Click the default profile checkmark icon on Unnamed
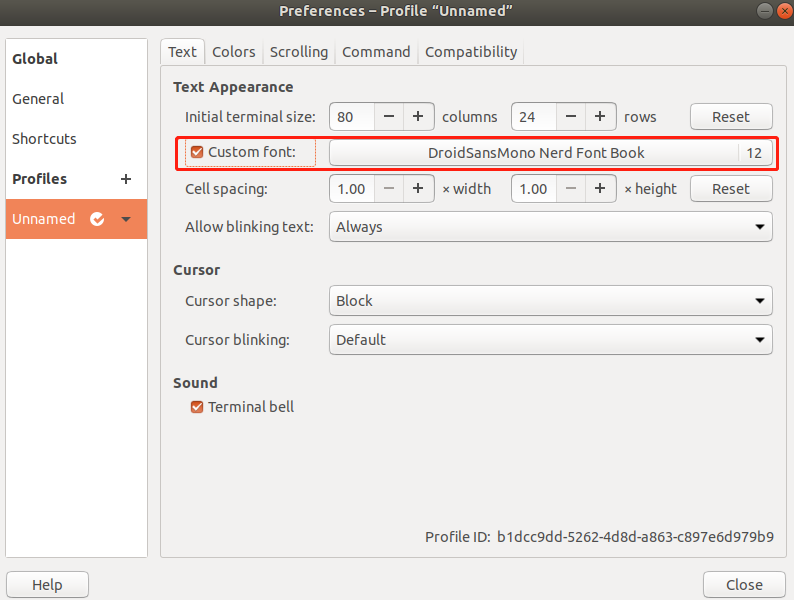Screen dimensions: 794x600 pyautogui.click(x=97, y=219)
